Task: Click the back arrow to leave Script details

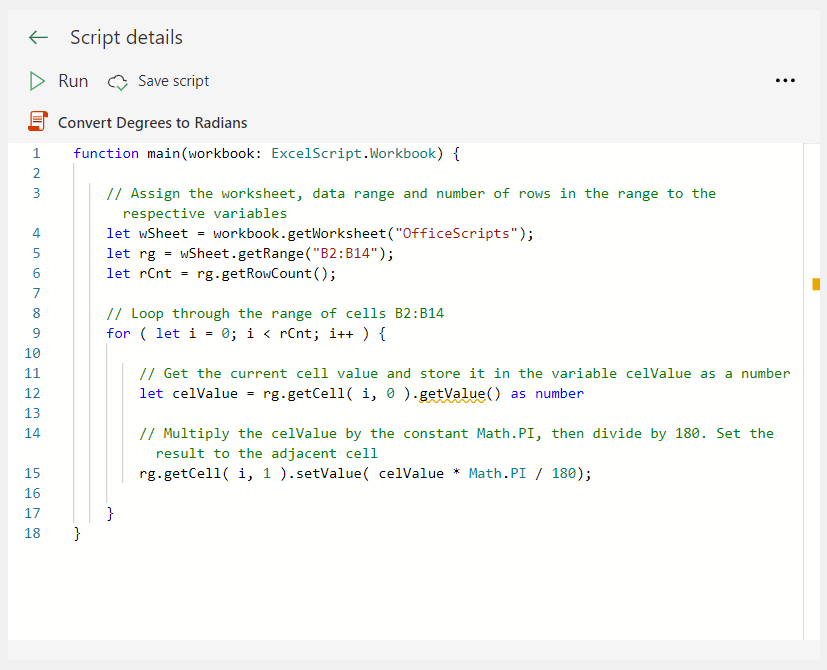Action: coord(37,37)
